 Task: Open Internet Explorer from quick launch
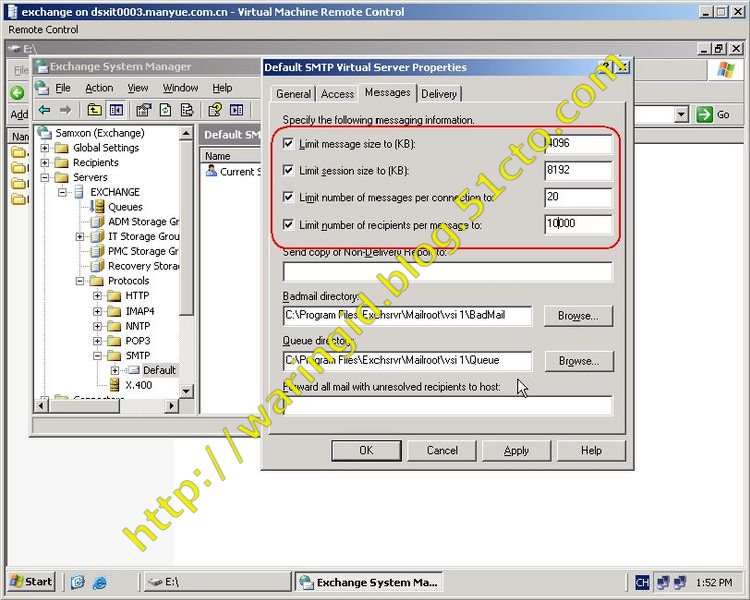coord(99,582)
